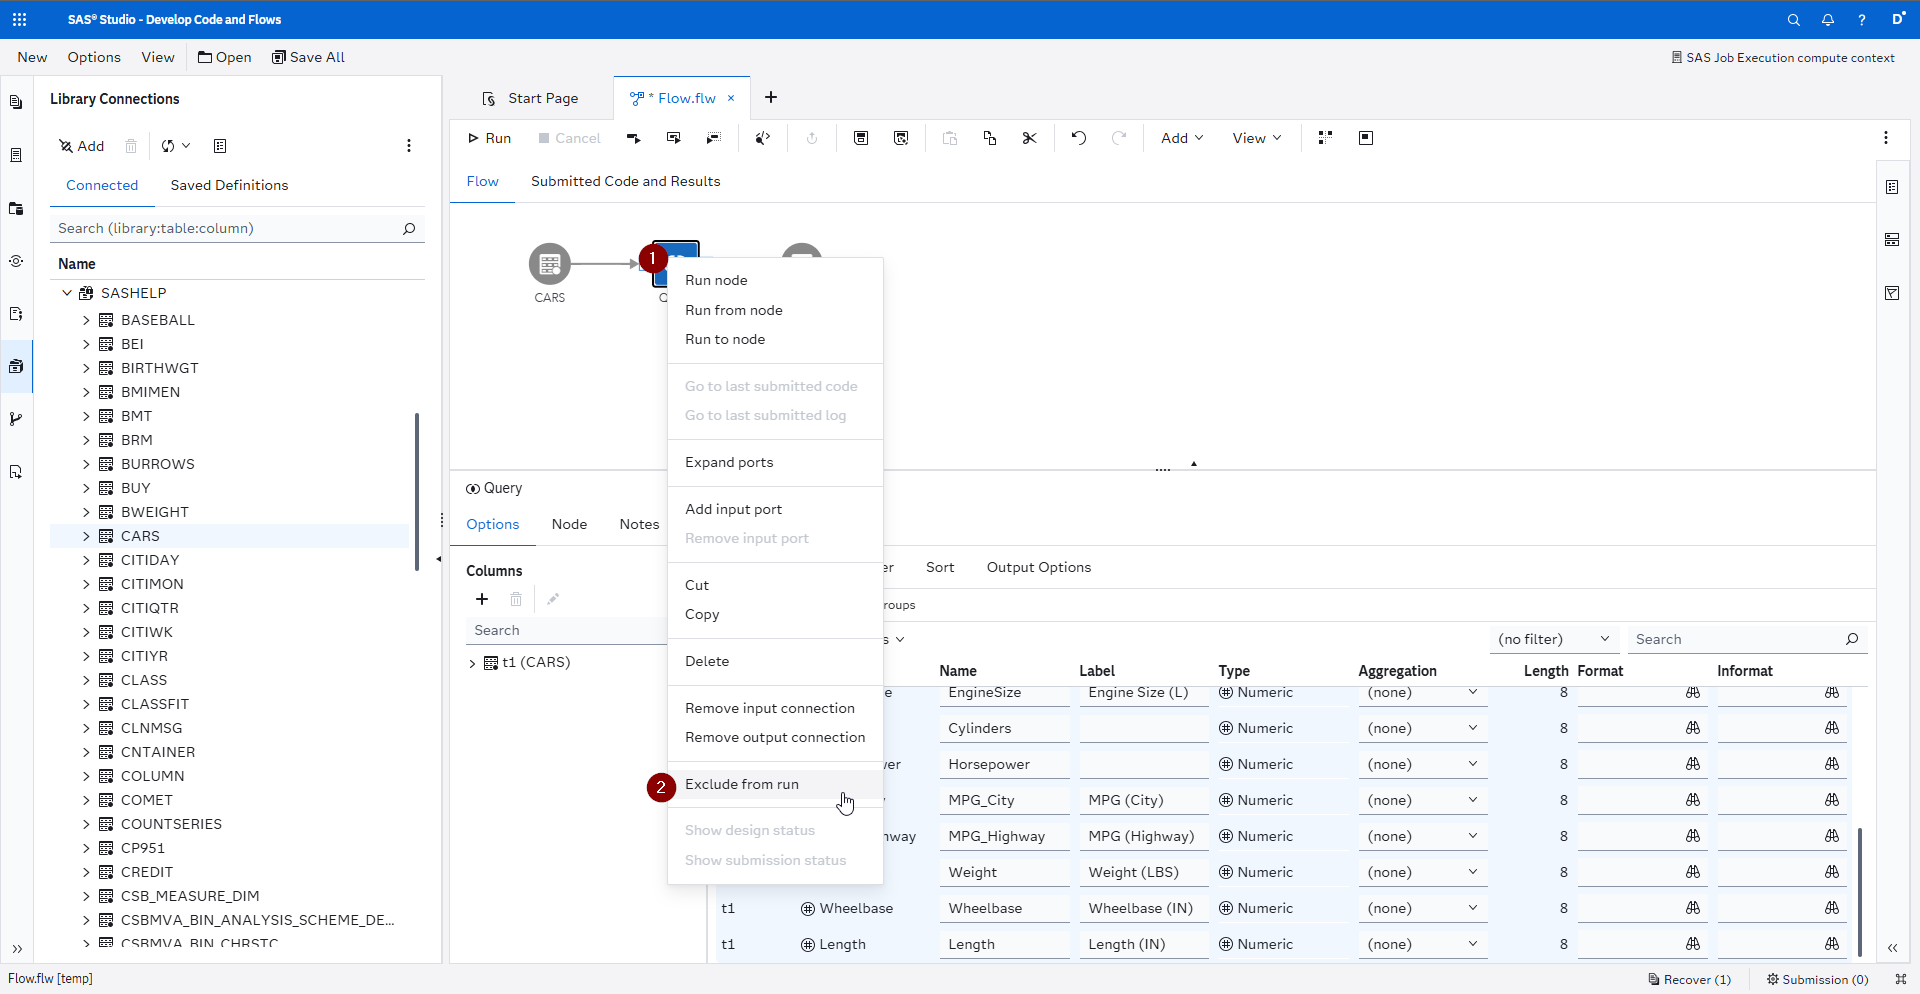Choose Exclude from run in context menu
Image resolution: width=1920 pixels, height=994 pixels.
coord(741,784)
